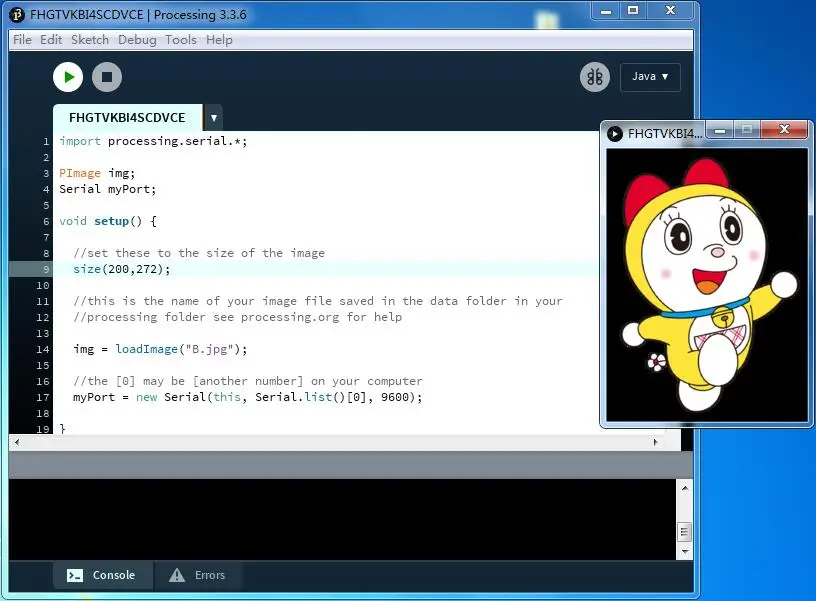Switch to the Errors panel
The height and width of the screenshot is (601, 816).
point(198,575)
